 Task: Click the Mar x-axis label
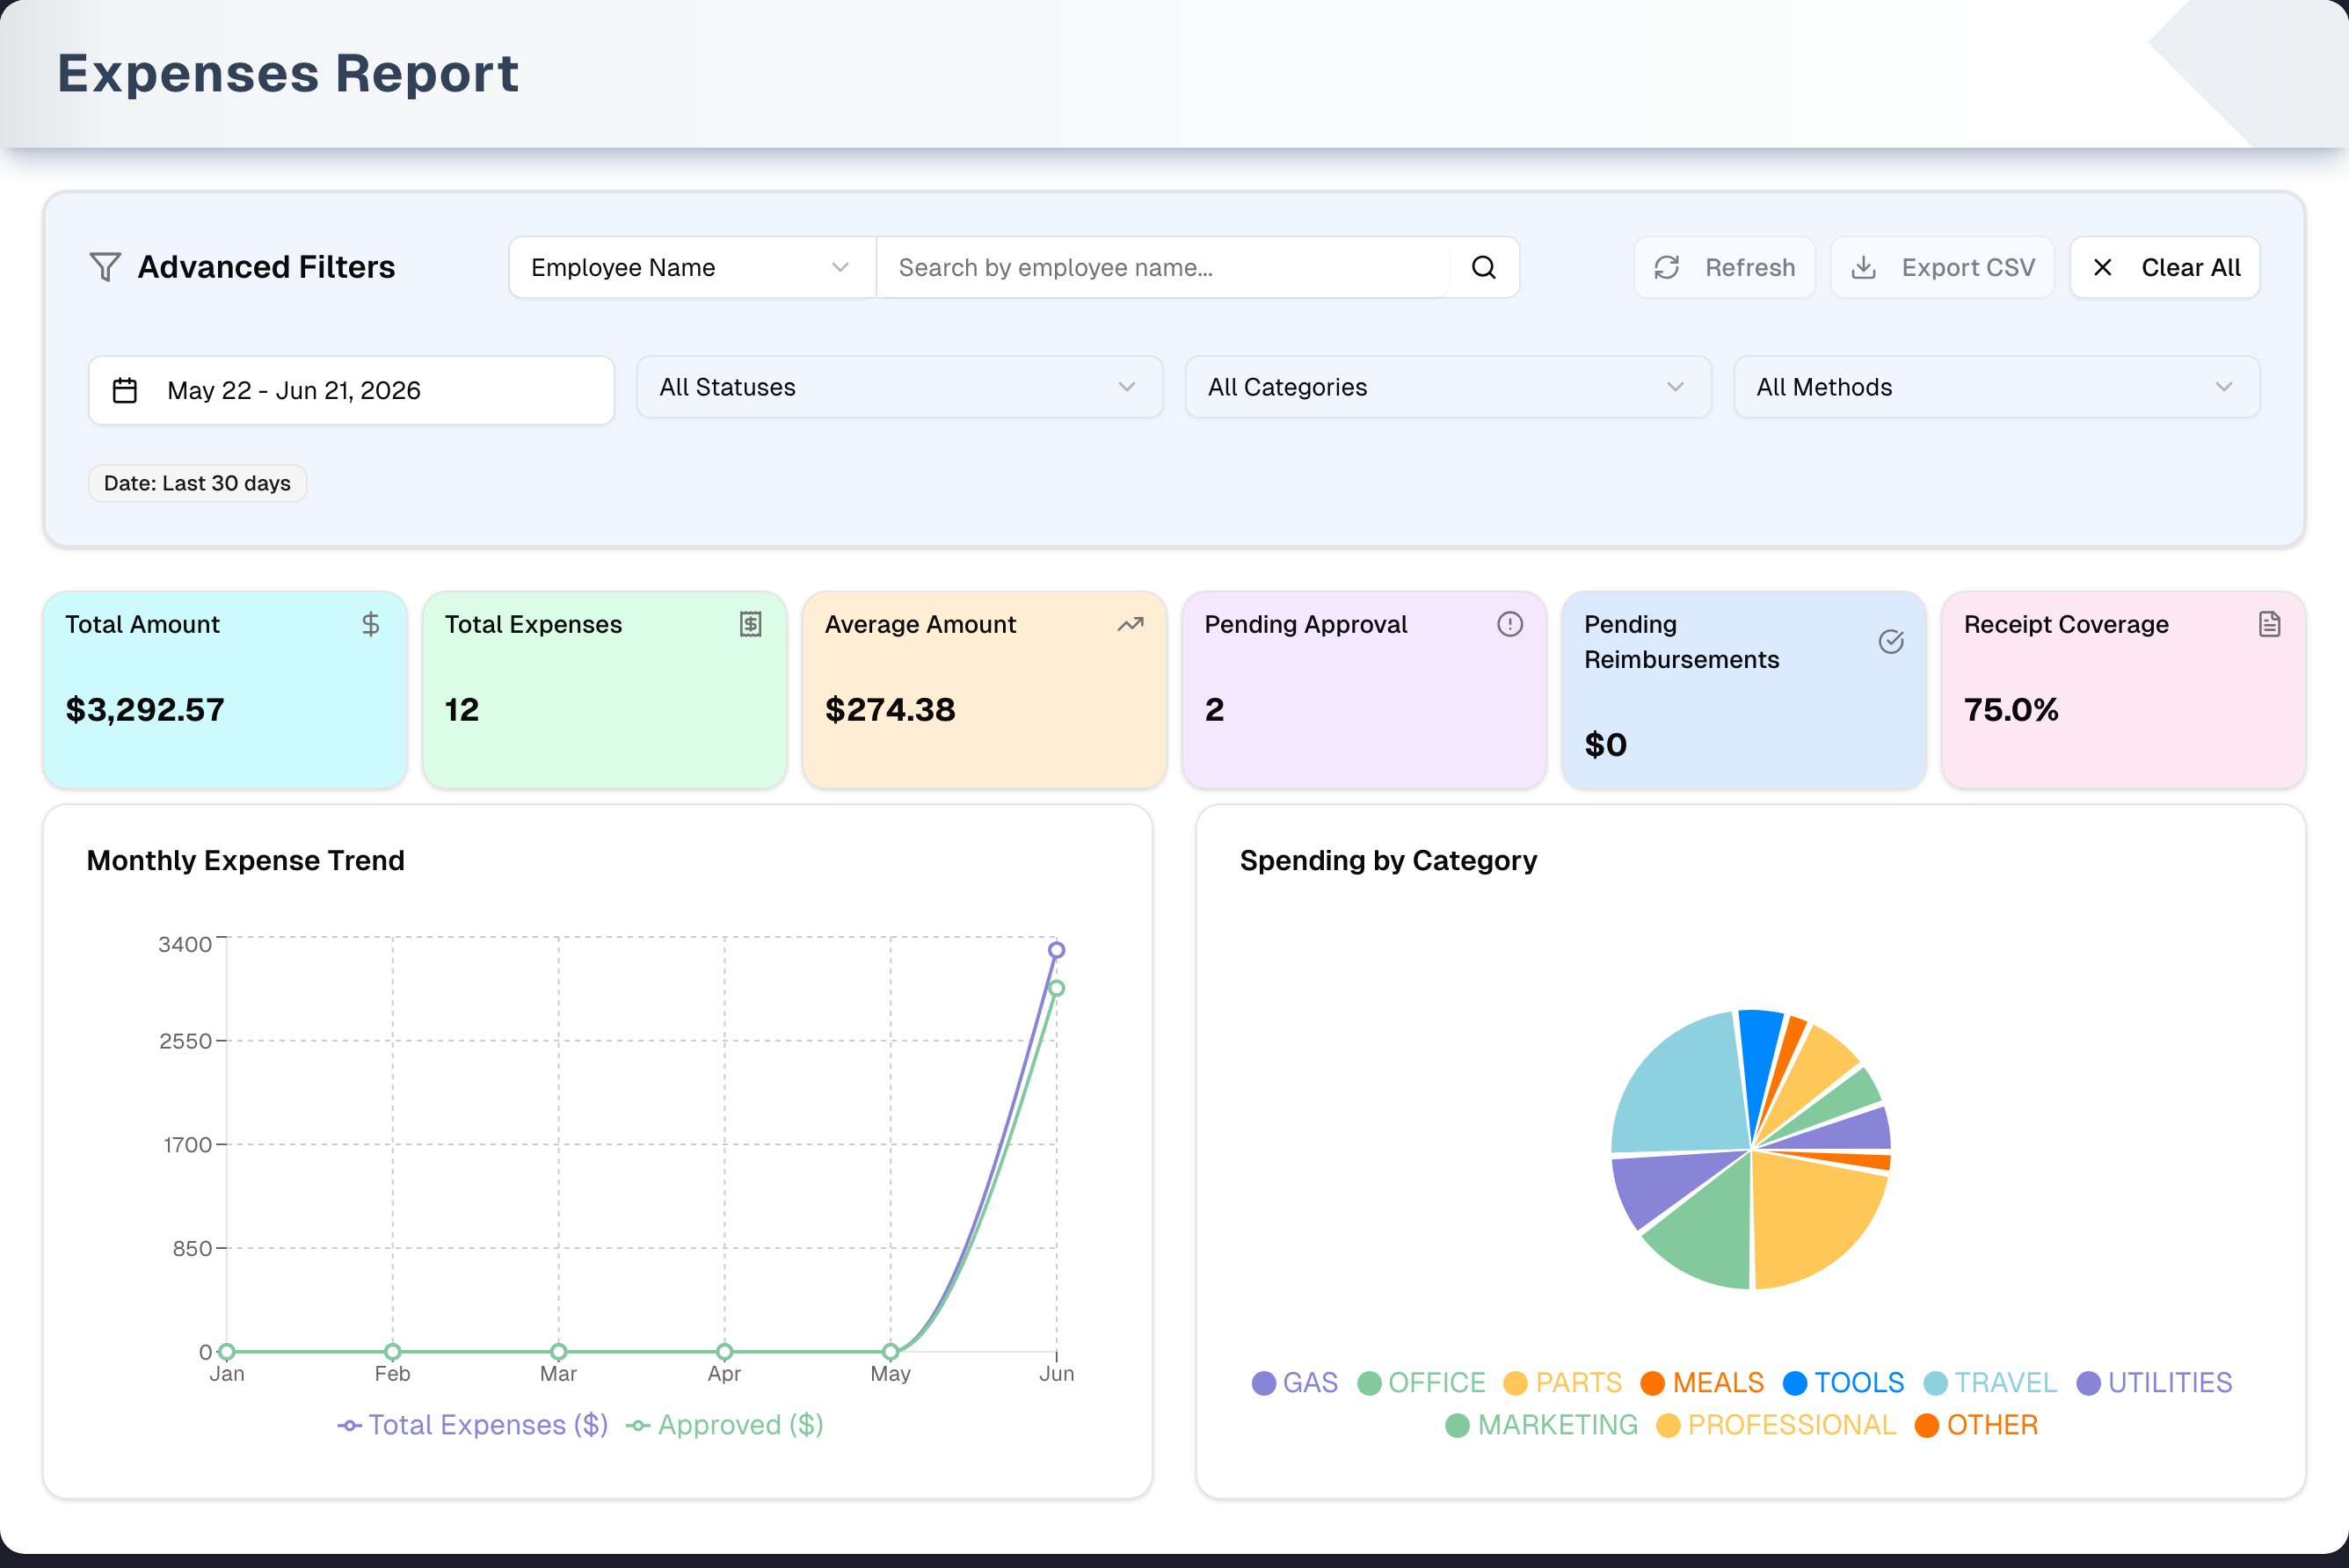[558, 1373]
